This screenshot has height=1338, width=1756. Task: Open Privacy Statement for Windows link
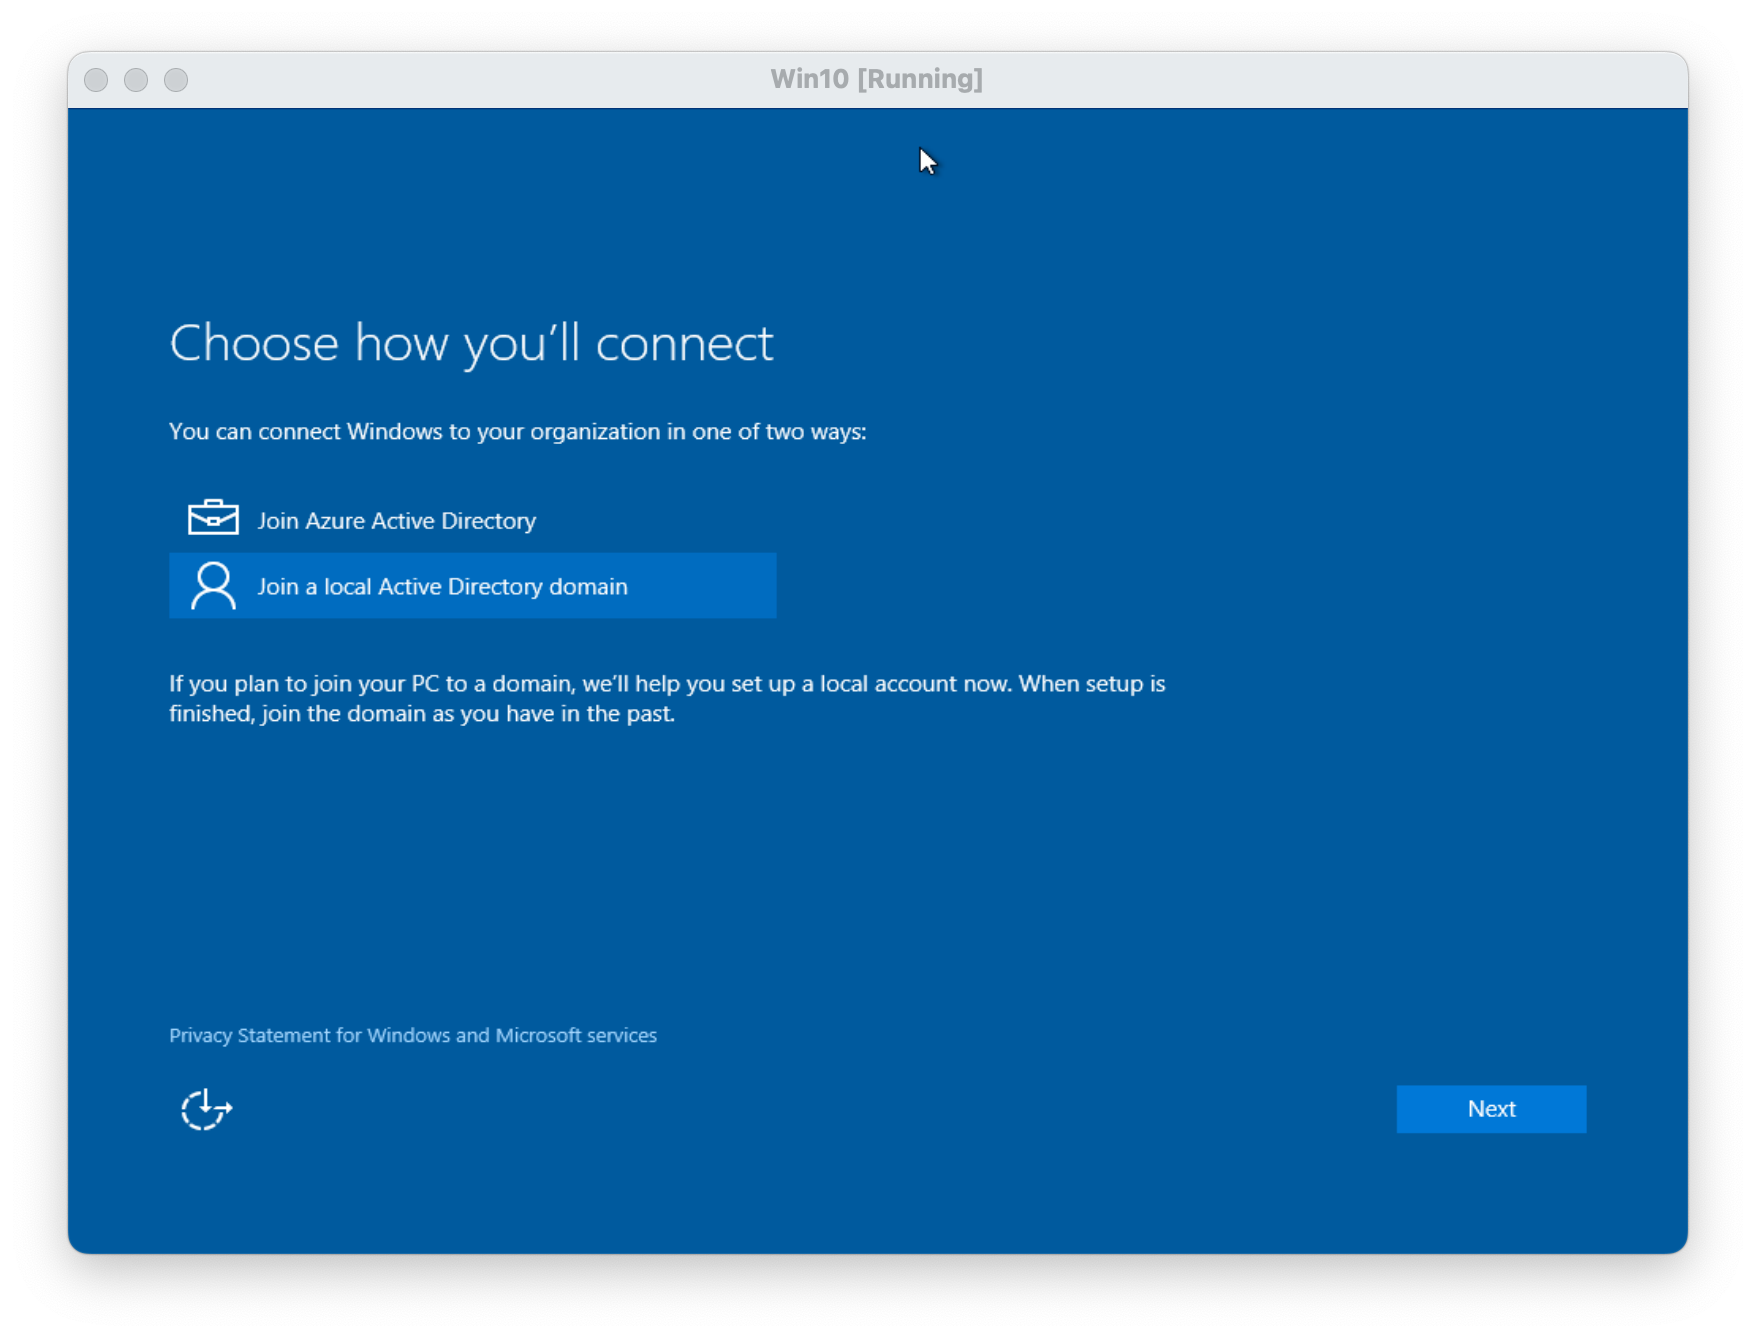[412, 1036]
